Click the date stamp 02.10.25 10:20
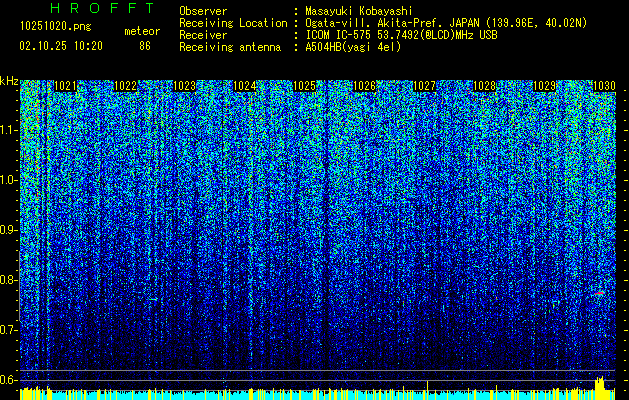 pos(61,46)
